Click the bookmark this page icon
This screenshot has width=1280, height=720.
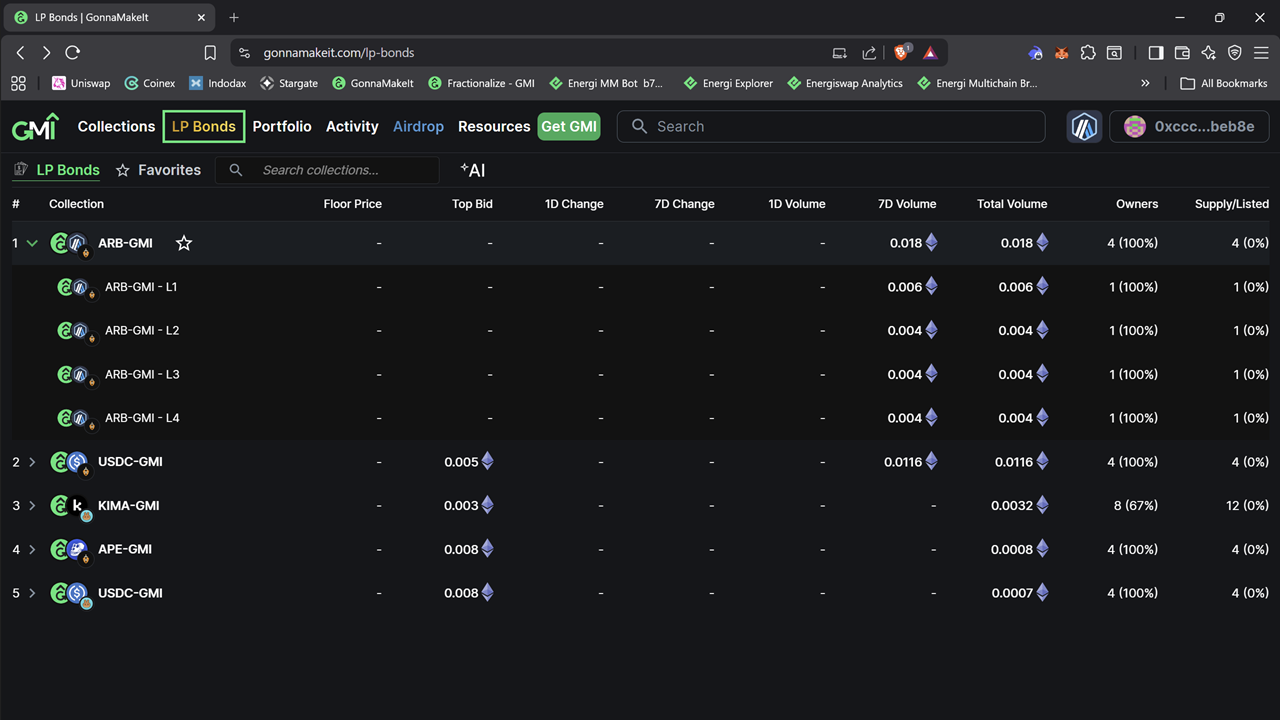point(210,53)
